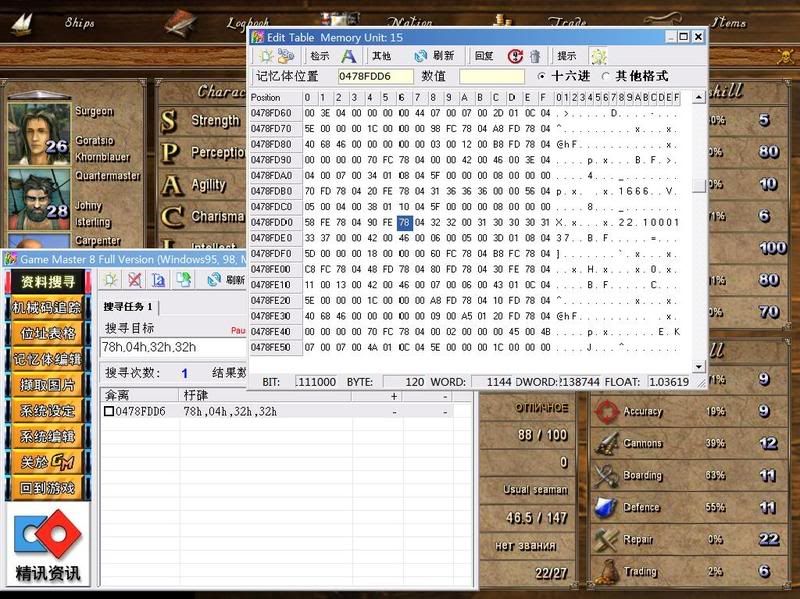Image resolution: width=800 pixels, height=599 pixels.
Task: Click the 其他 button in Edit Table toolbar
Action: pyautogui.click(x=381, y=56)
